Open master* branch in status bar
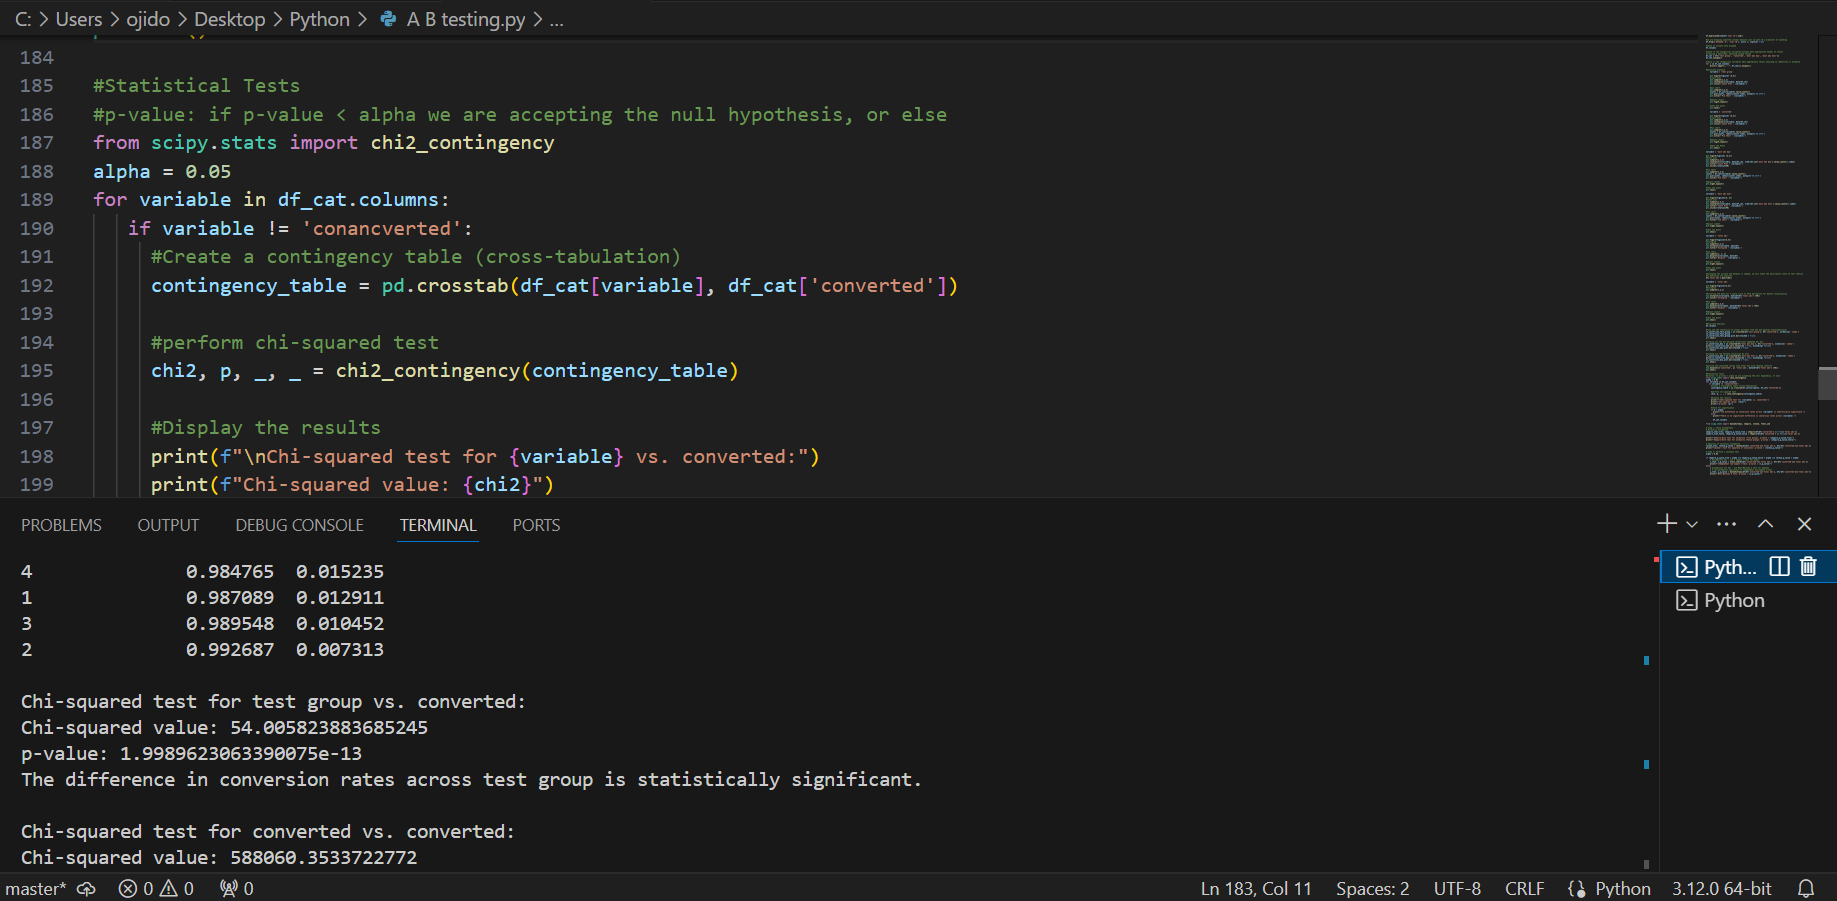The image size is (1837, 901). 36,888
